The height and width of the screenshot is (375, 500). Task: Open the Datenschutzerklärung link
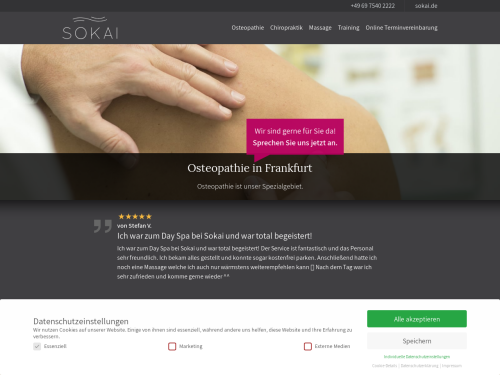419,366
